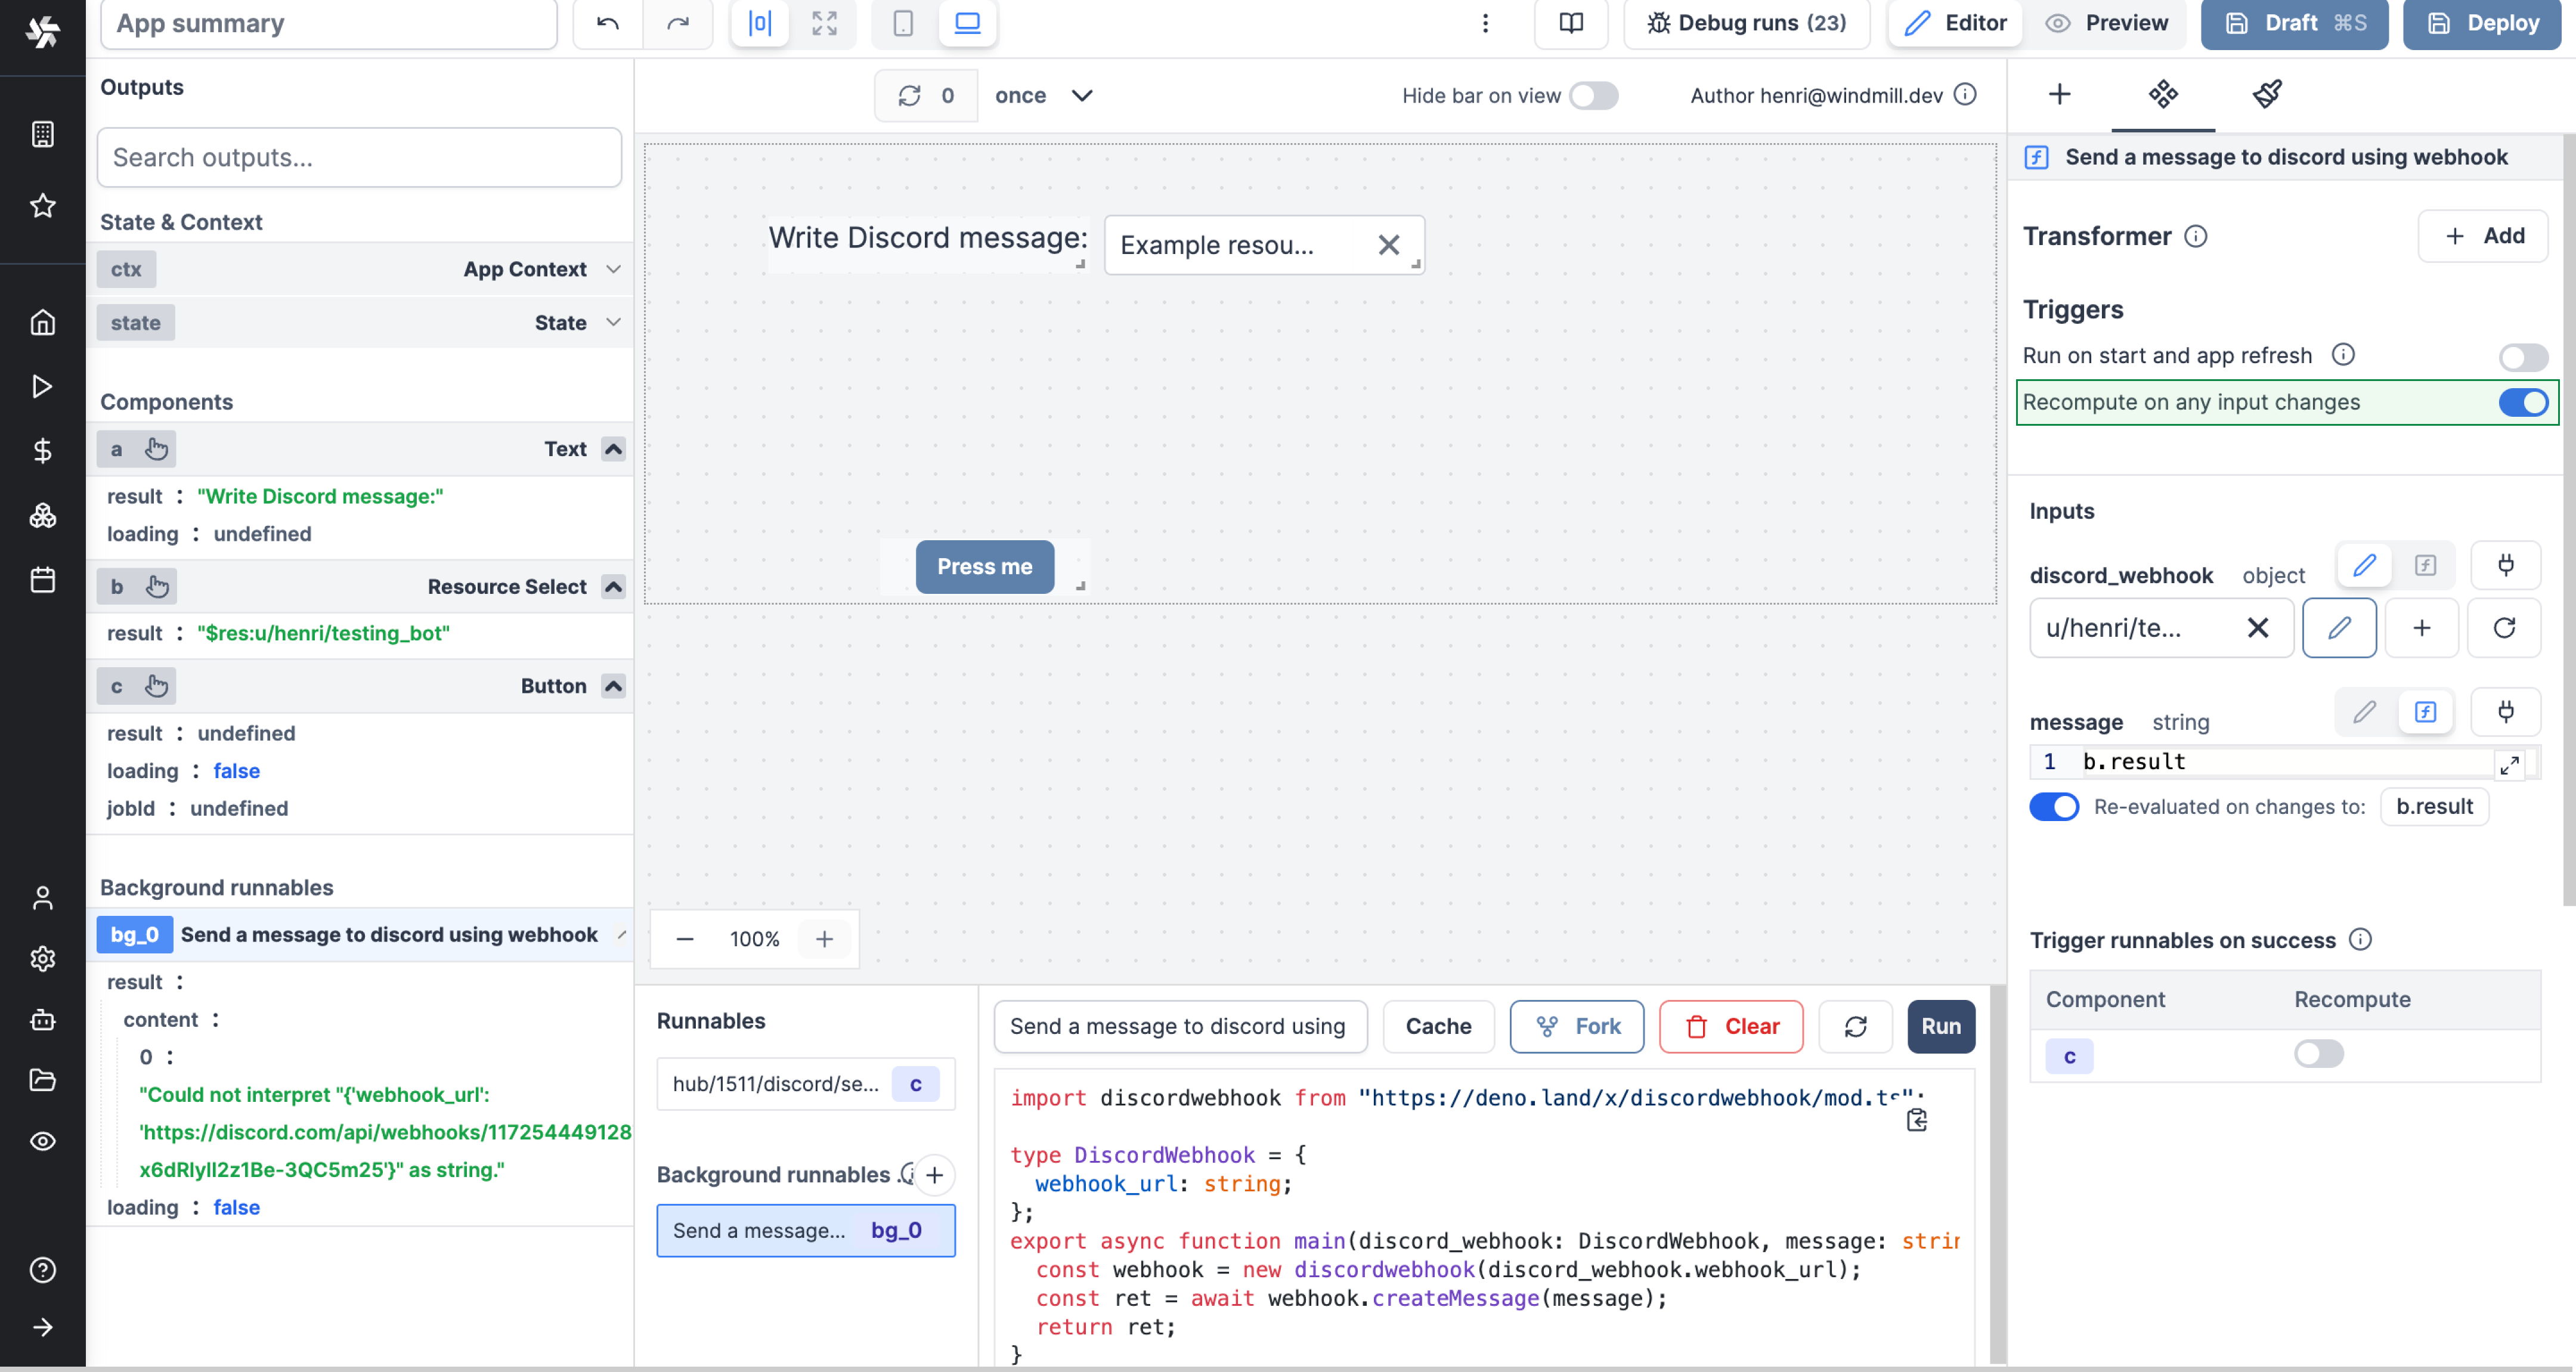
Task: Toggle Hide bar on view
Action: (1593, 95)
